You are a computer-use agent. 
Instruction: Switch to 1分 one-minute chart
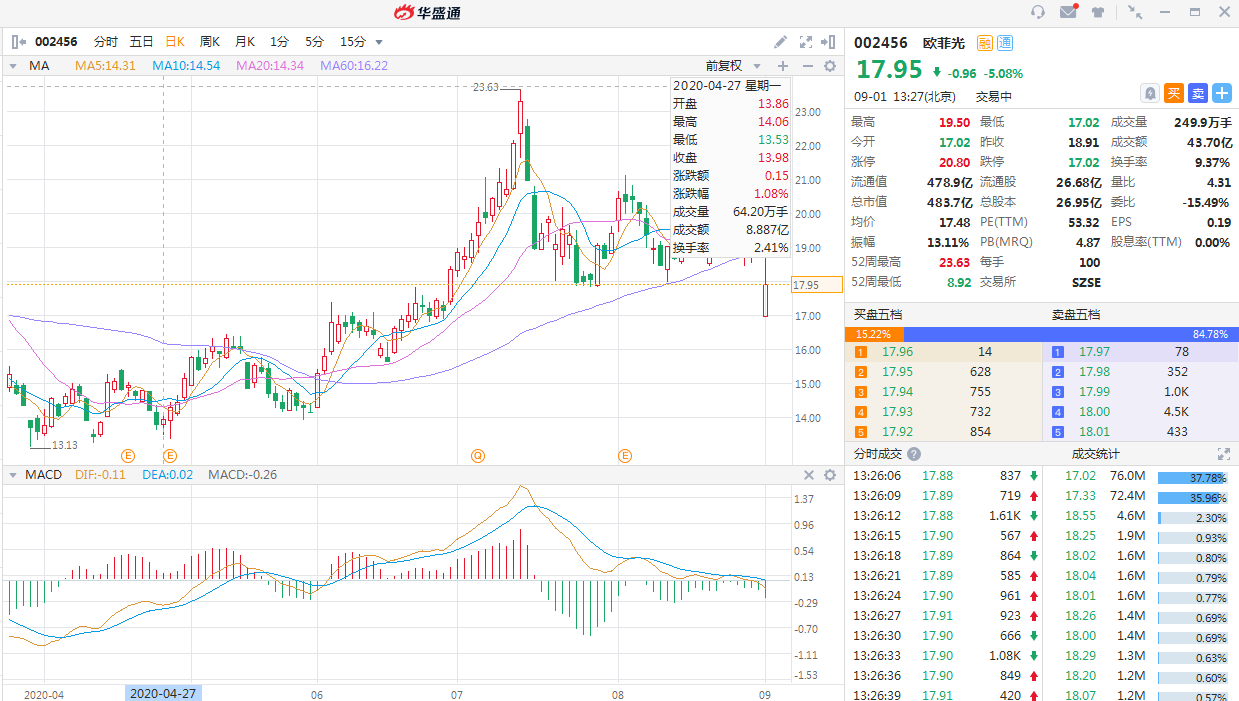279,42
